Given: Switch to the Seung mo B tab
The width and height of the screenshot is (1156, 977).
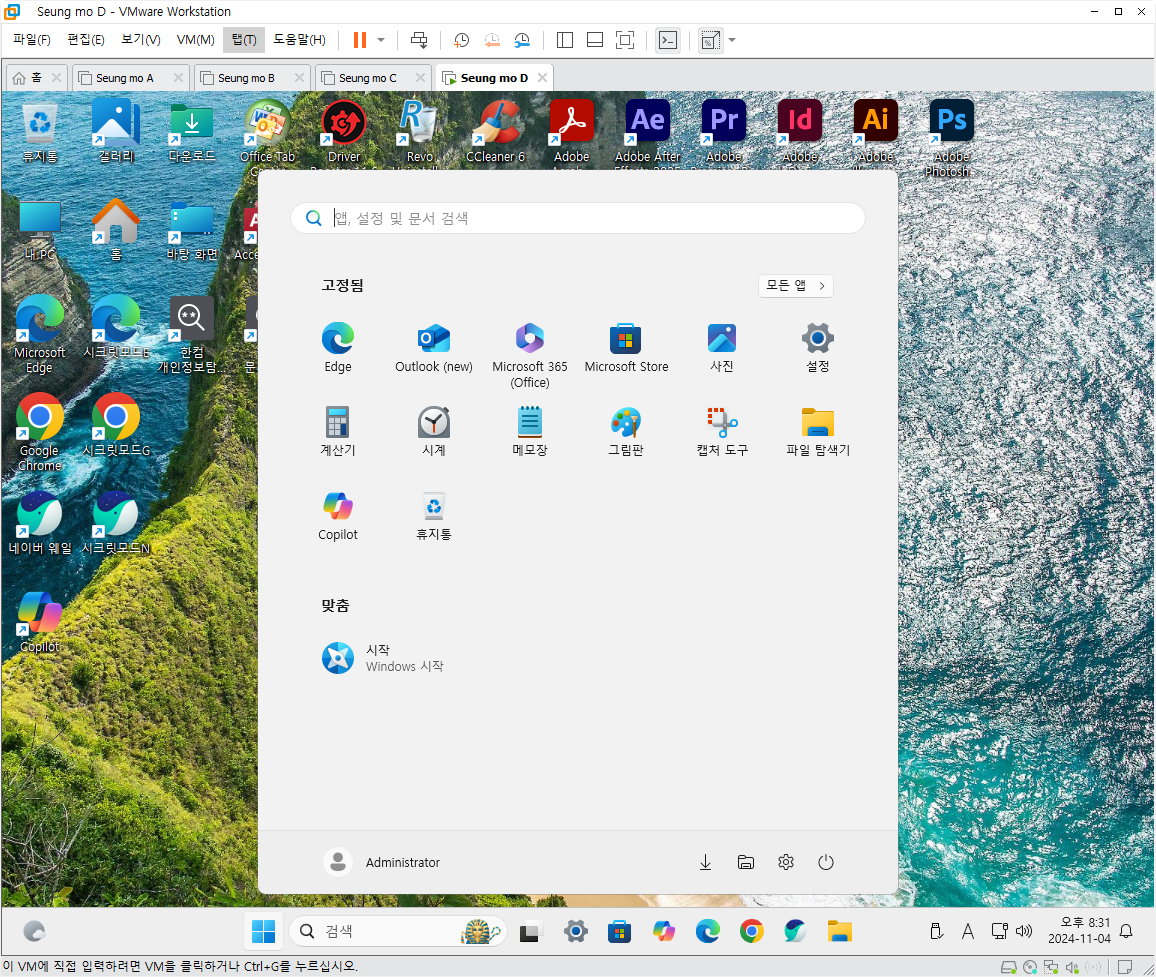Looking at the screenshot, I should point(246,78).
